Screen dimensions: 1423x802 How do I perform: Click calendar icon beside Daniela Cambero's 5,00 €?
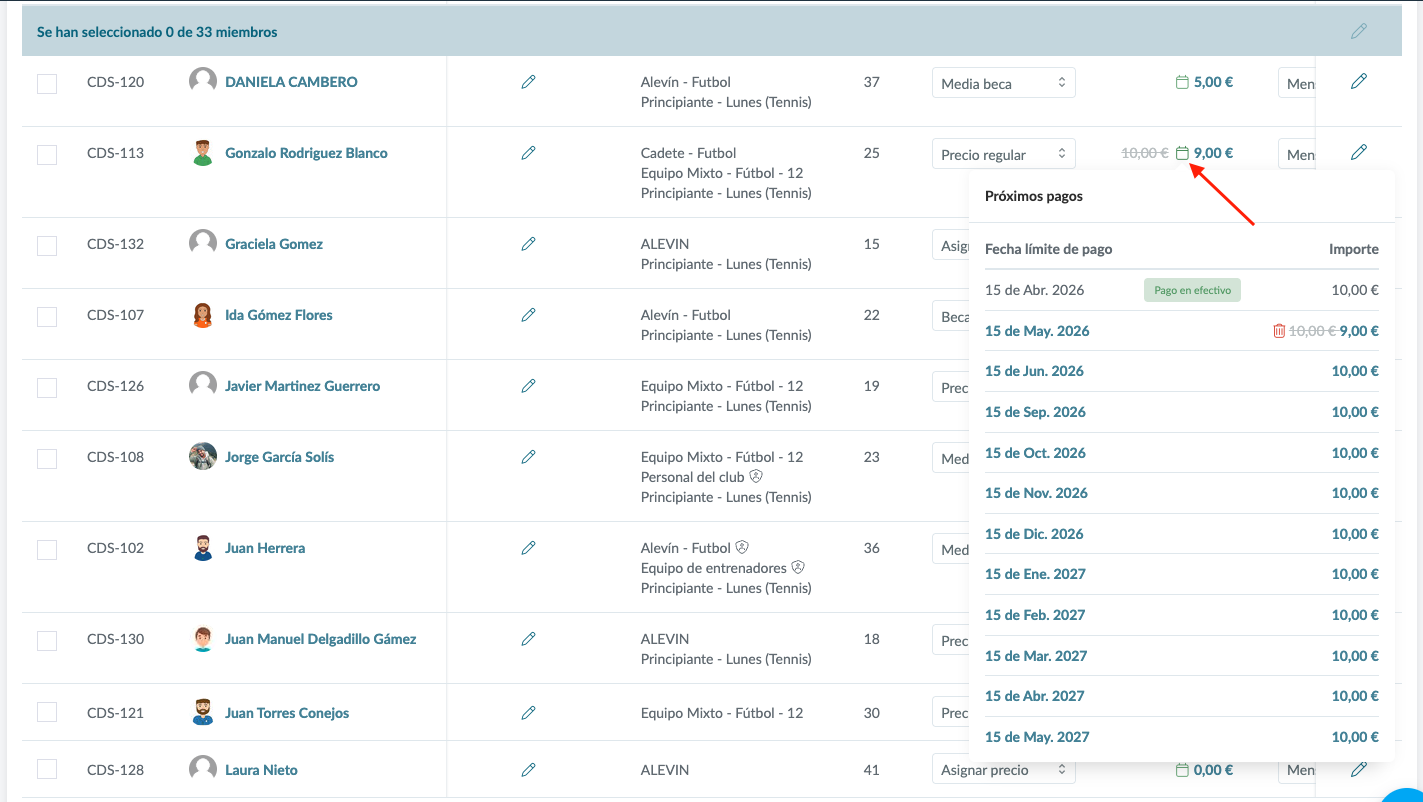click(1182, 83)
